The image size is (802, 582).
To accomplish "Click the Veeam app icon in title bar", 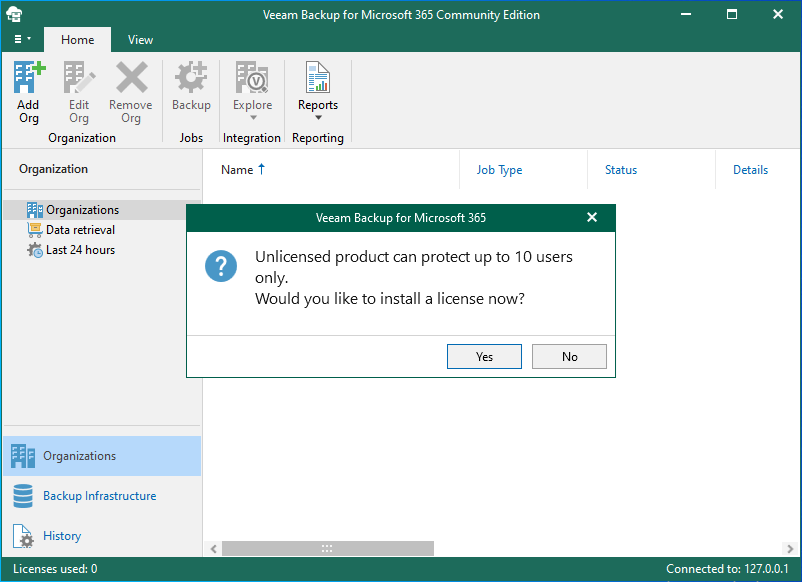I will tap(14, 14).
